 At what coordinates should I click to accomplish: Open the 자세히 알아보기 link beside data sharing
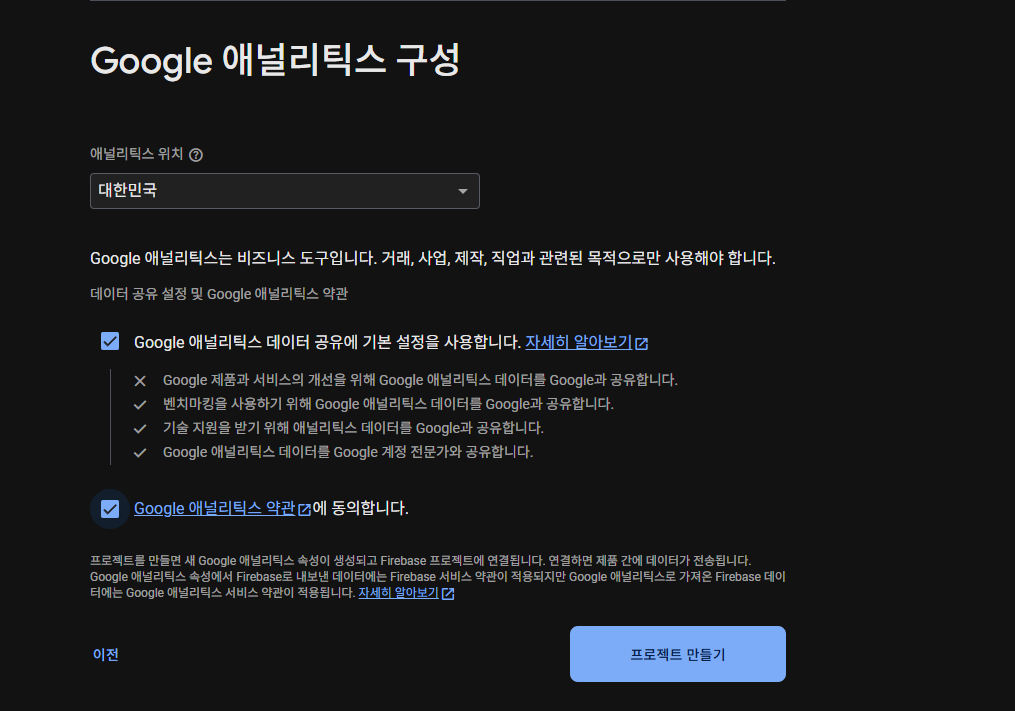point(578,342)
